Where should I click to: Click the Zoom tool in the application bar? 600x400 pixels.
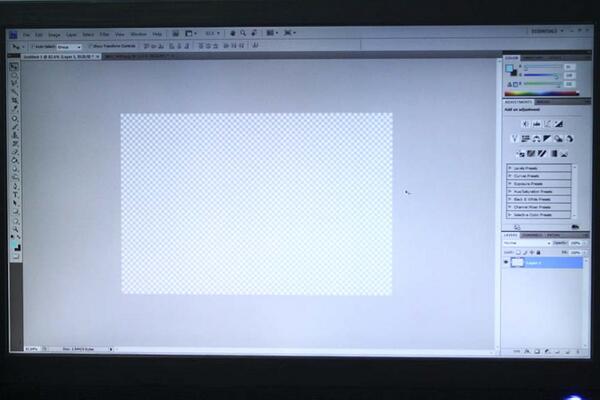pos(243,34)
